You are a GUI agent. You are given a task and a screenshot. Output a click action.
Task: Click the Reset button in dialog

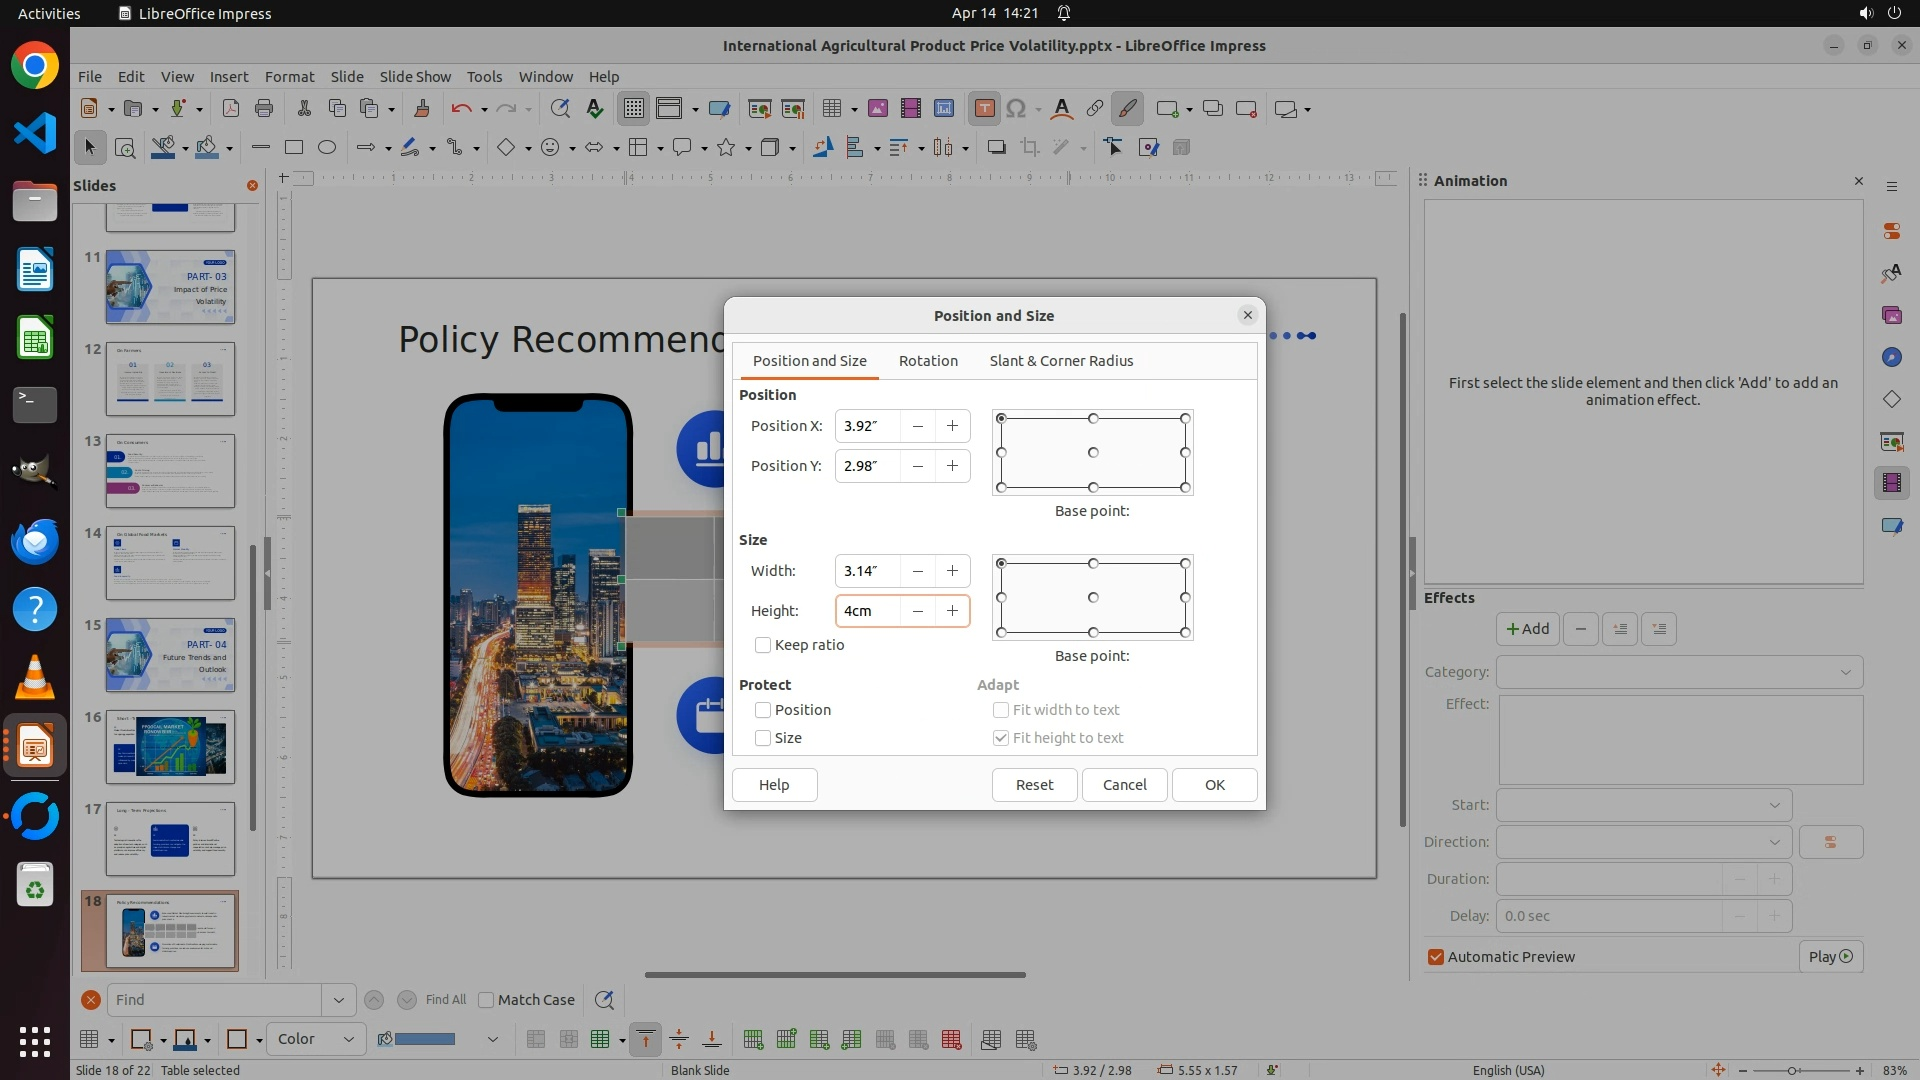(1034, 785)
